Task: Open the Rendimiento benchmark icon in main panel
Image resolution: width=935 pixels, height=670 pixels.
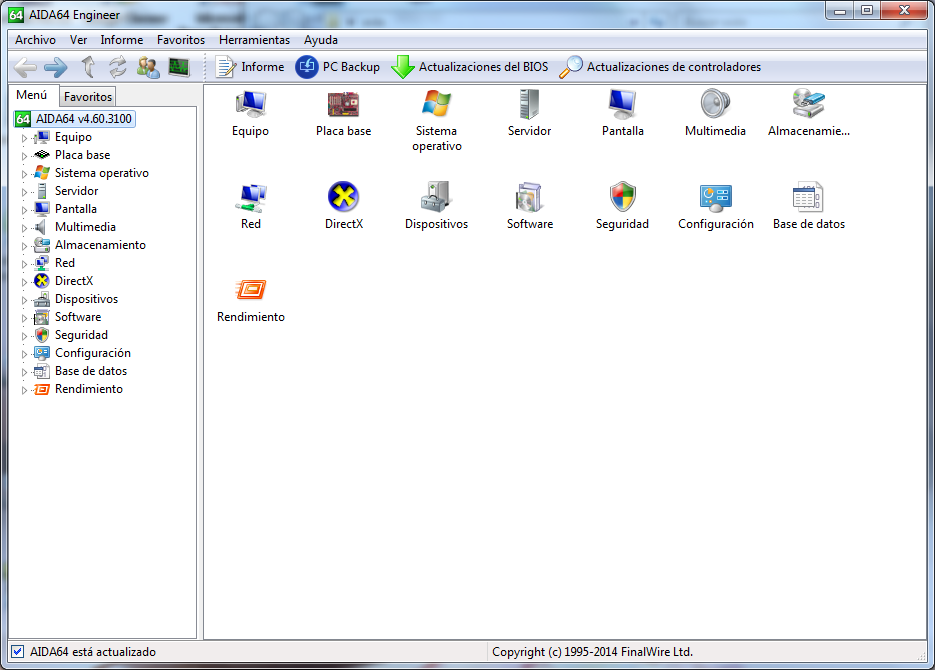Action: coord(250,290)
